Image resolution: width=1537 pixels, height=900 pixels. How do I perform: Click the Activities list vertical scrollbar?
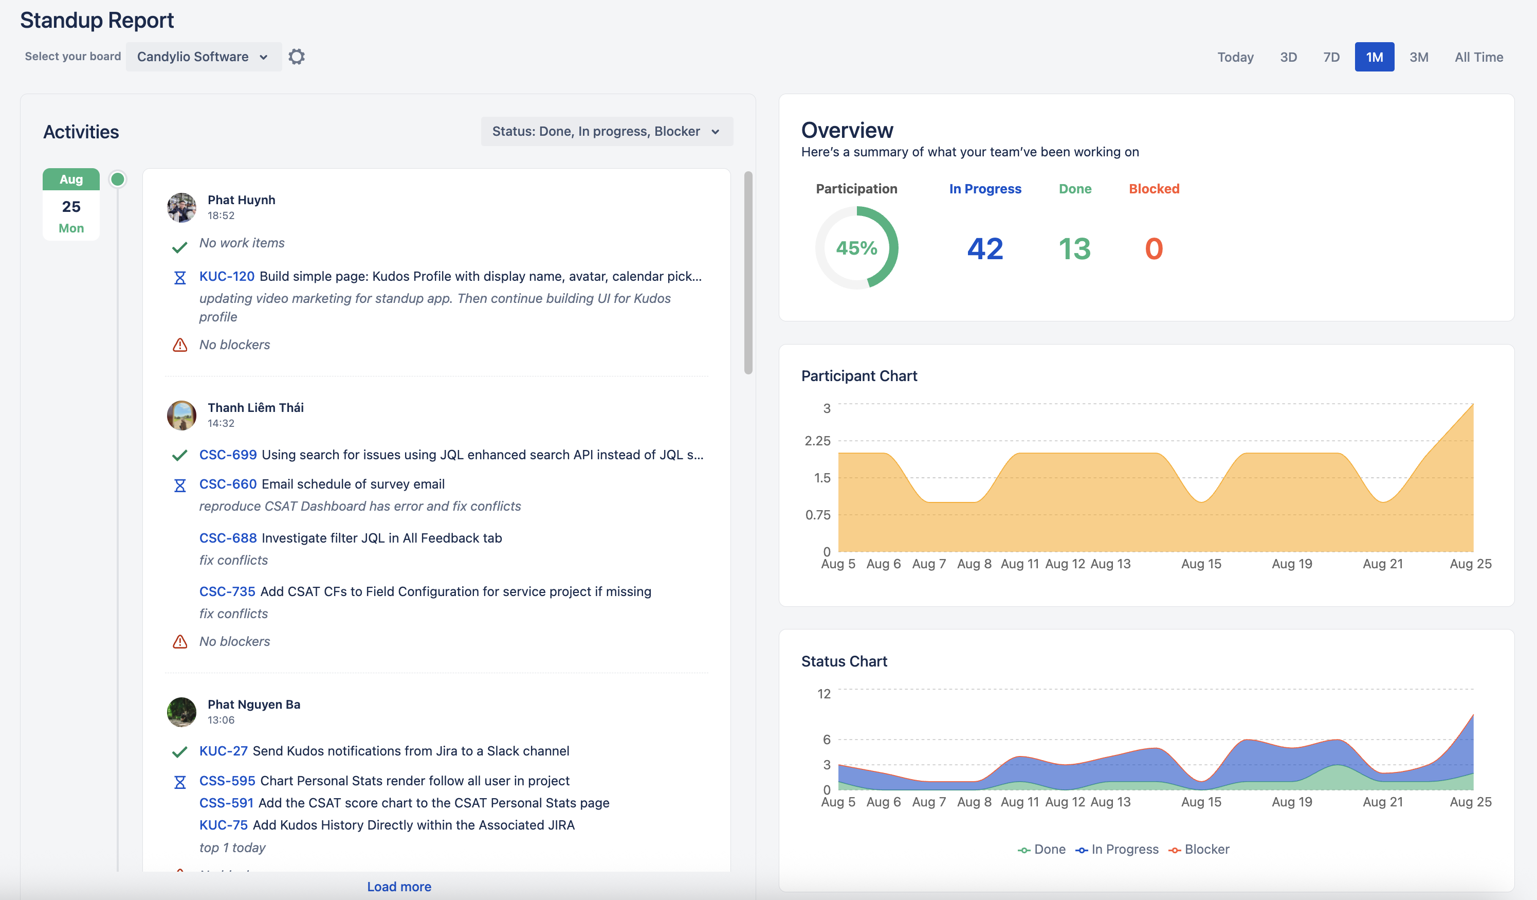pos(748,273)
